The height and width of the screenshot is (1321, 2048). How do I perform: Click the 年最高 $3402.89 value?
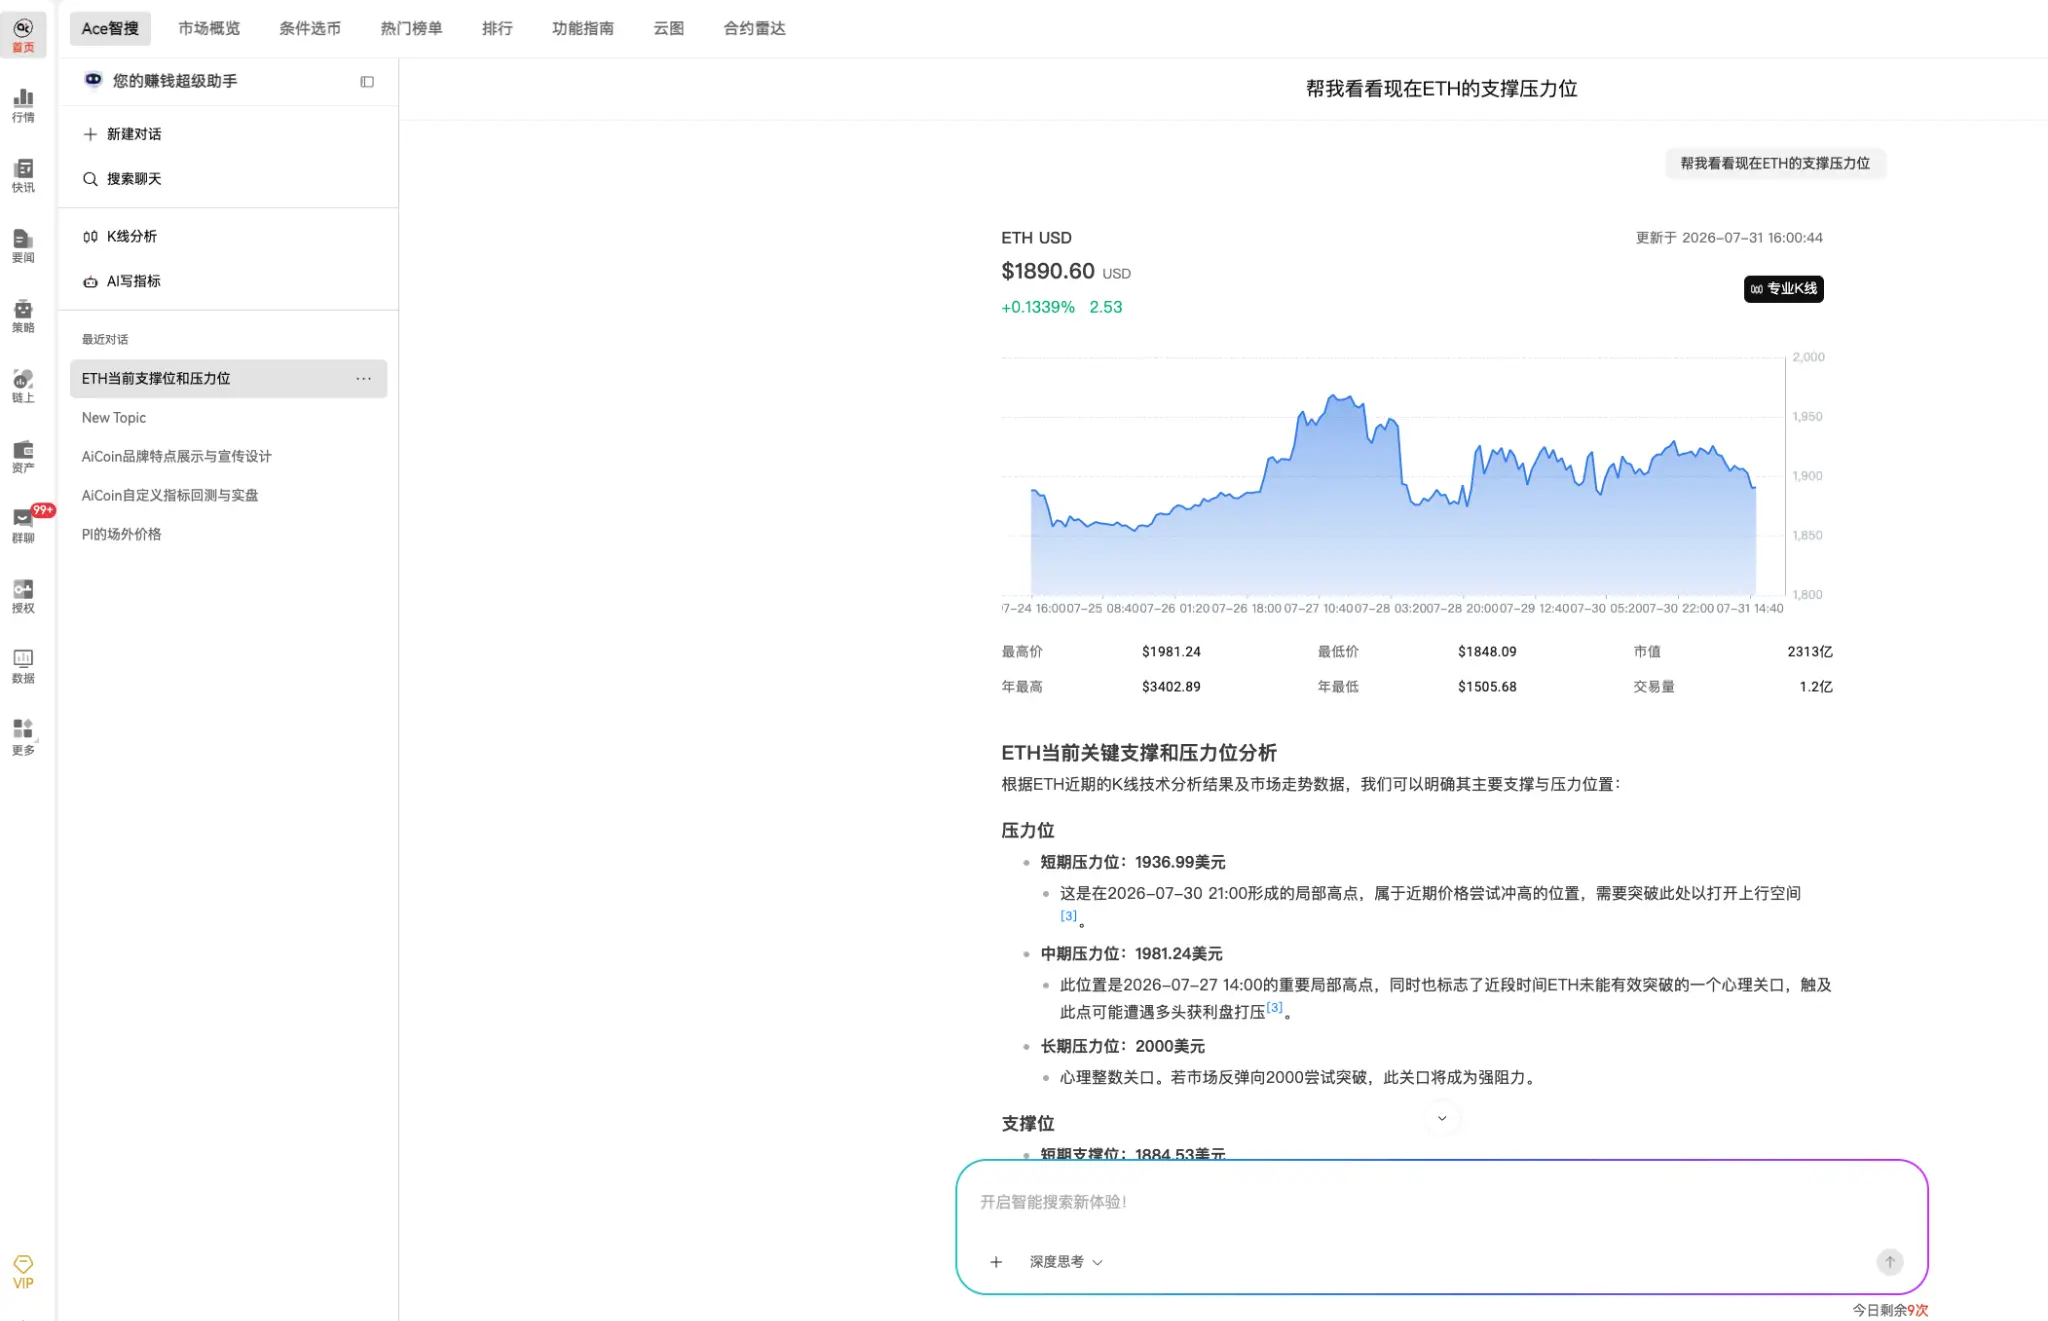(x=1171, y=687)
